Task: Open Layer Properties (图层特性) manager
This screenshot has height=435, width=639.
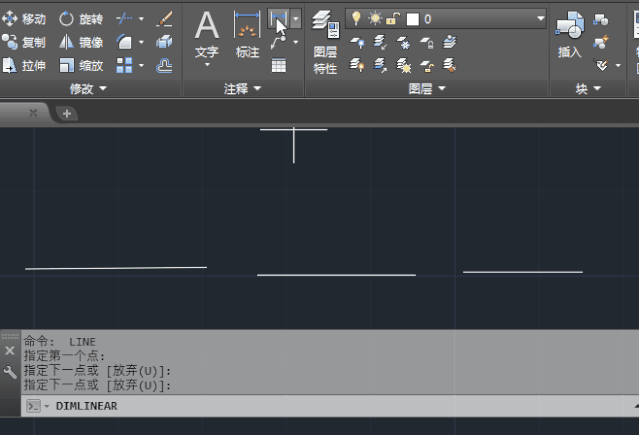Action: pos(325,42)
